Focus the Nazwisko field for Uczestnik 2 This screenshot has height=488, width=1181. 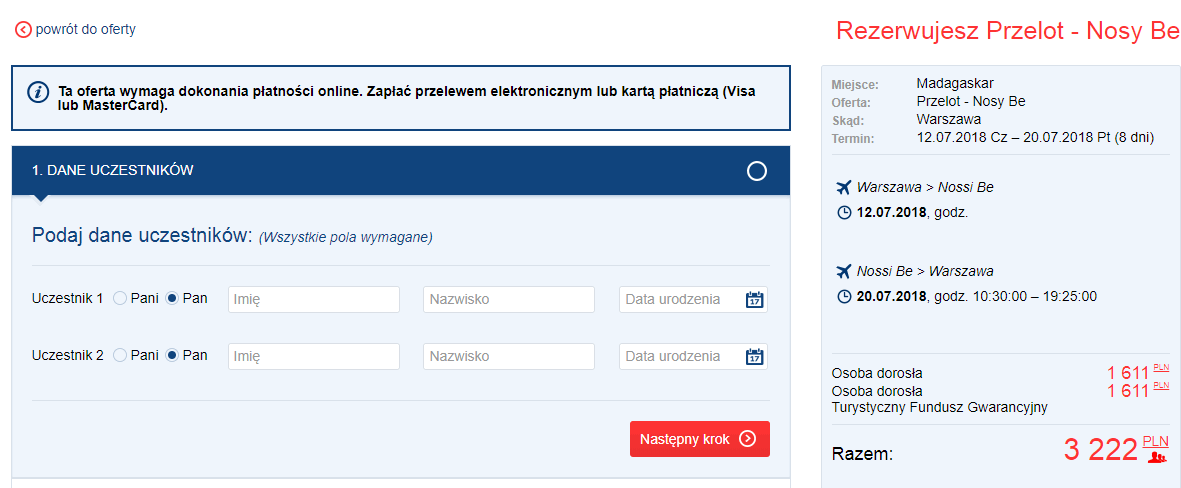[508, 357]
